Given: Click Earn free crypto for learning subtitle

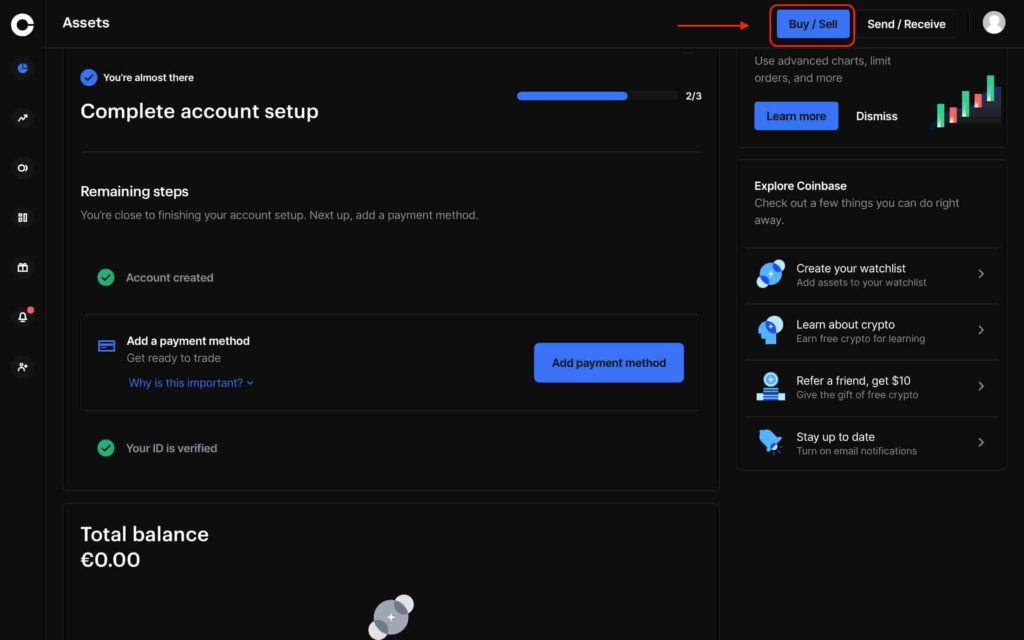Looking at the screenshot, I should 861,338.
